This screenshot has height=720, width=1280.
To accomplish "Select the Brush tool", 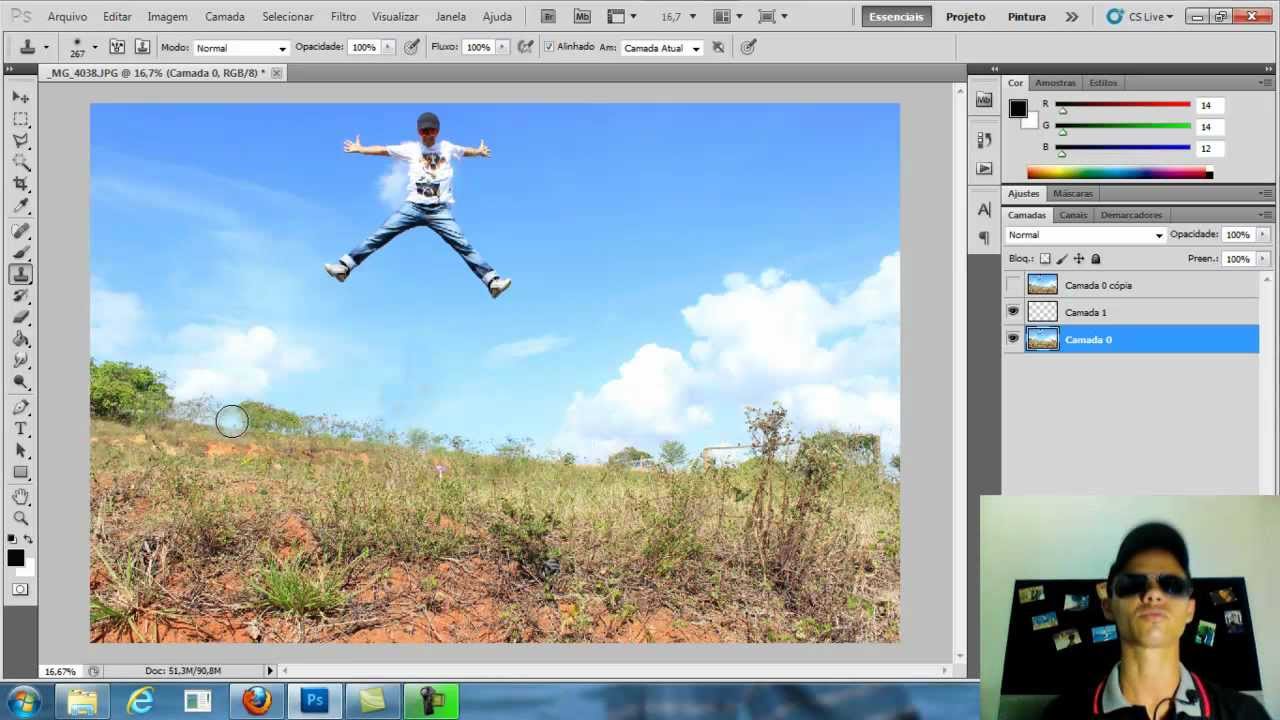I will [20, 252].
